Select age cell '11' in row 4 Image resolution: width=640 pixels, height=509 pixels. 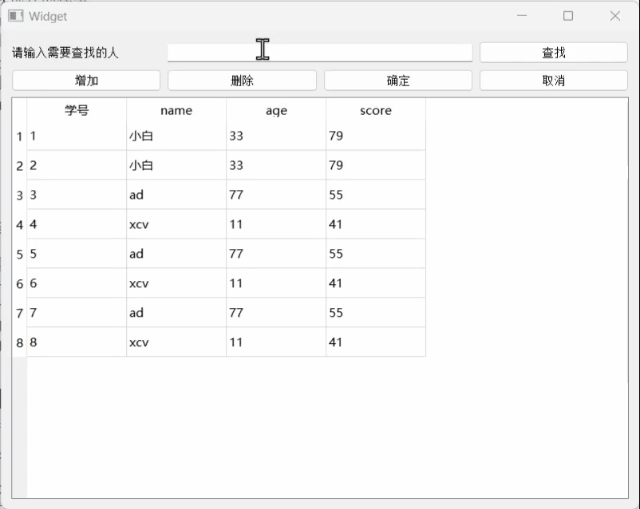[x=276, y=224]
